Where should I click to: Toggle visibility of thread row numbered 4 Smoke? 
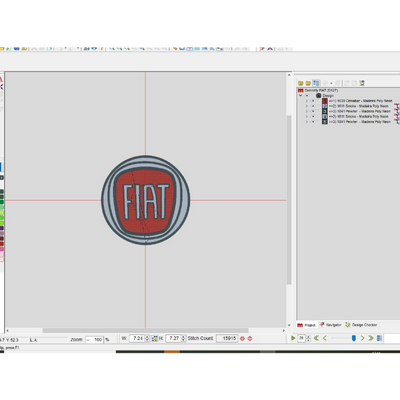(313, 117)
